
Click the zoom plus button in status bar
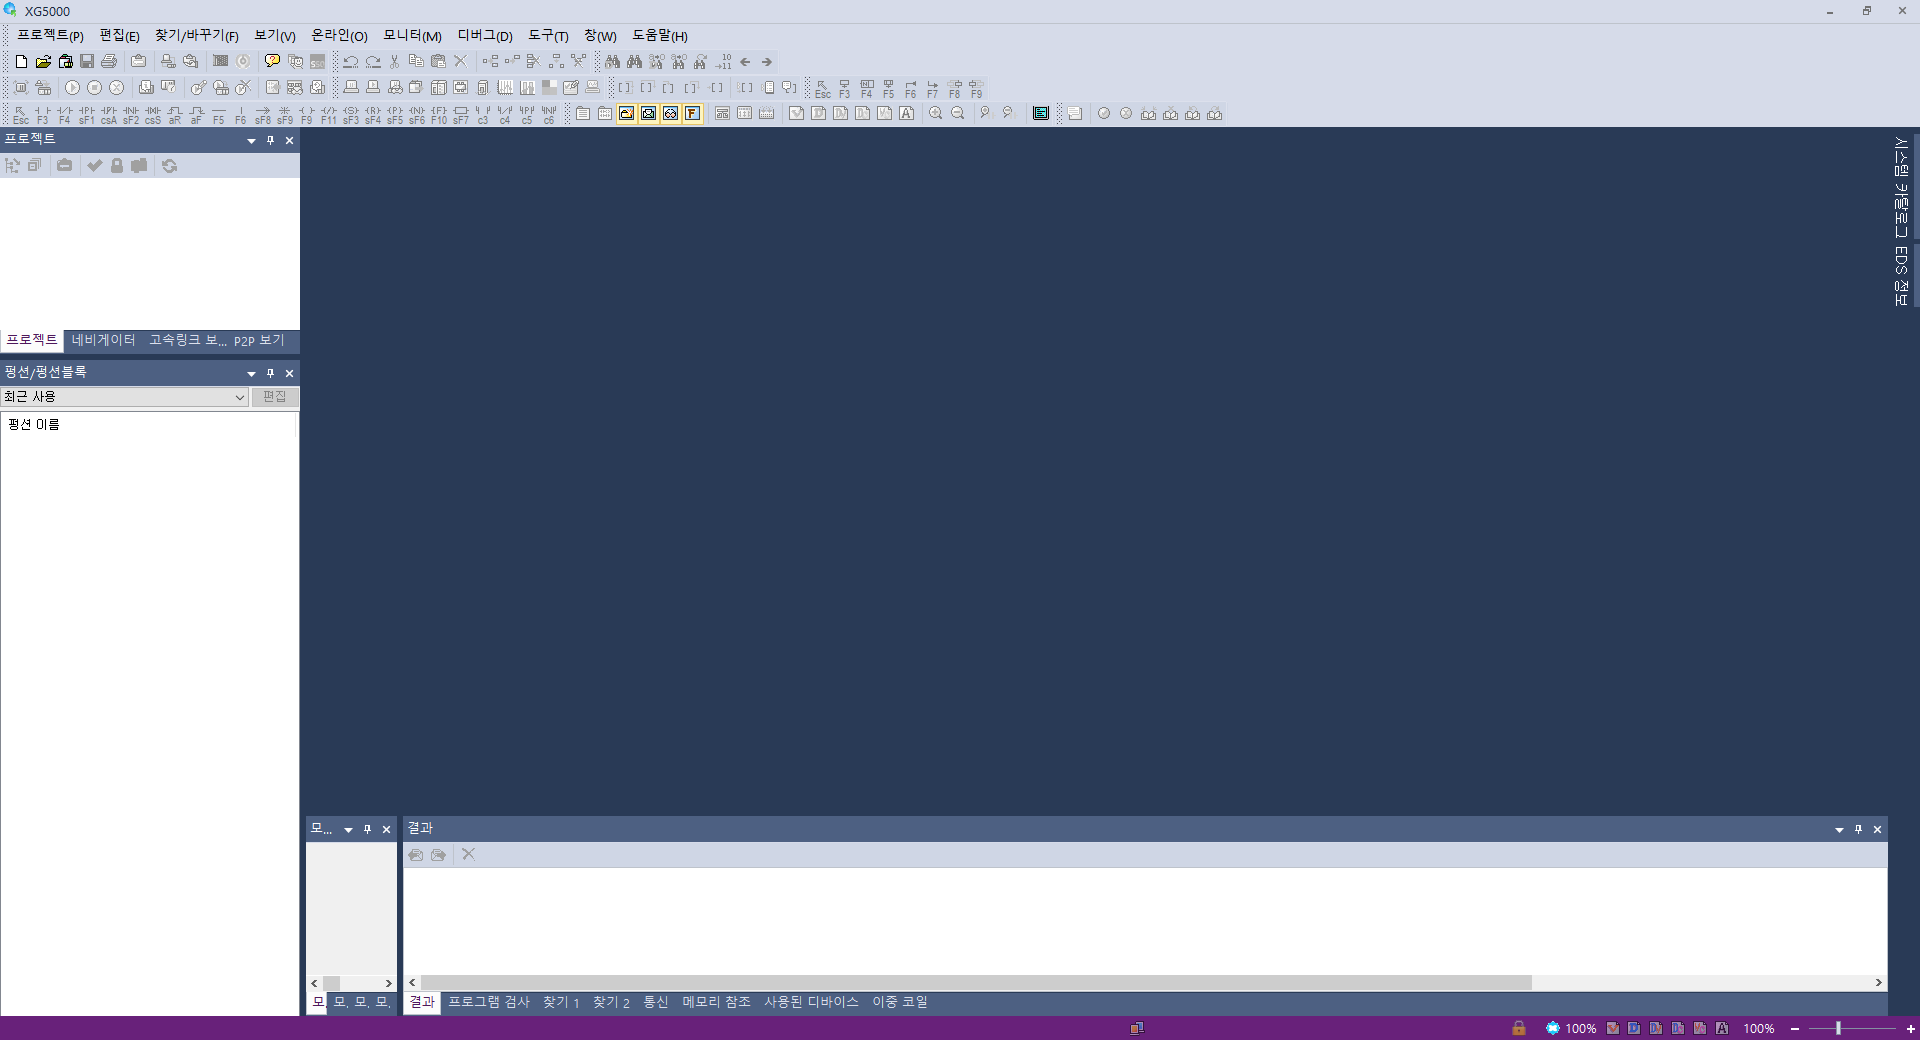tap(1911, 1029)
